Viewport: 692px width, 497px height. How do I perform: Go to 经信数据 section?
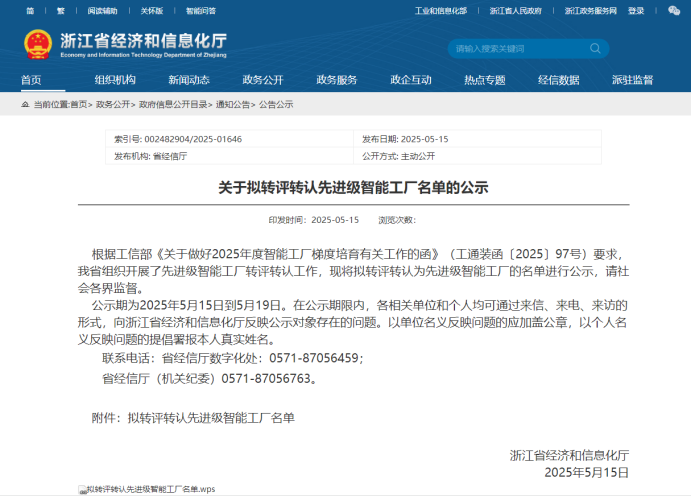pos(558,80)
